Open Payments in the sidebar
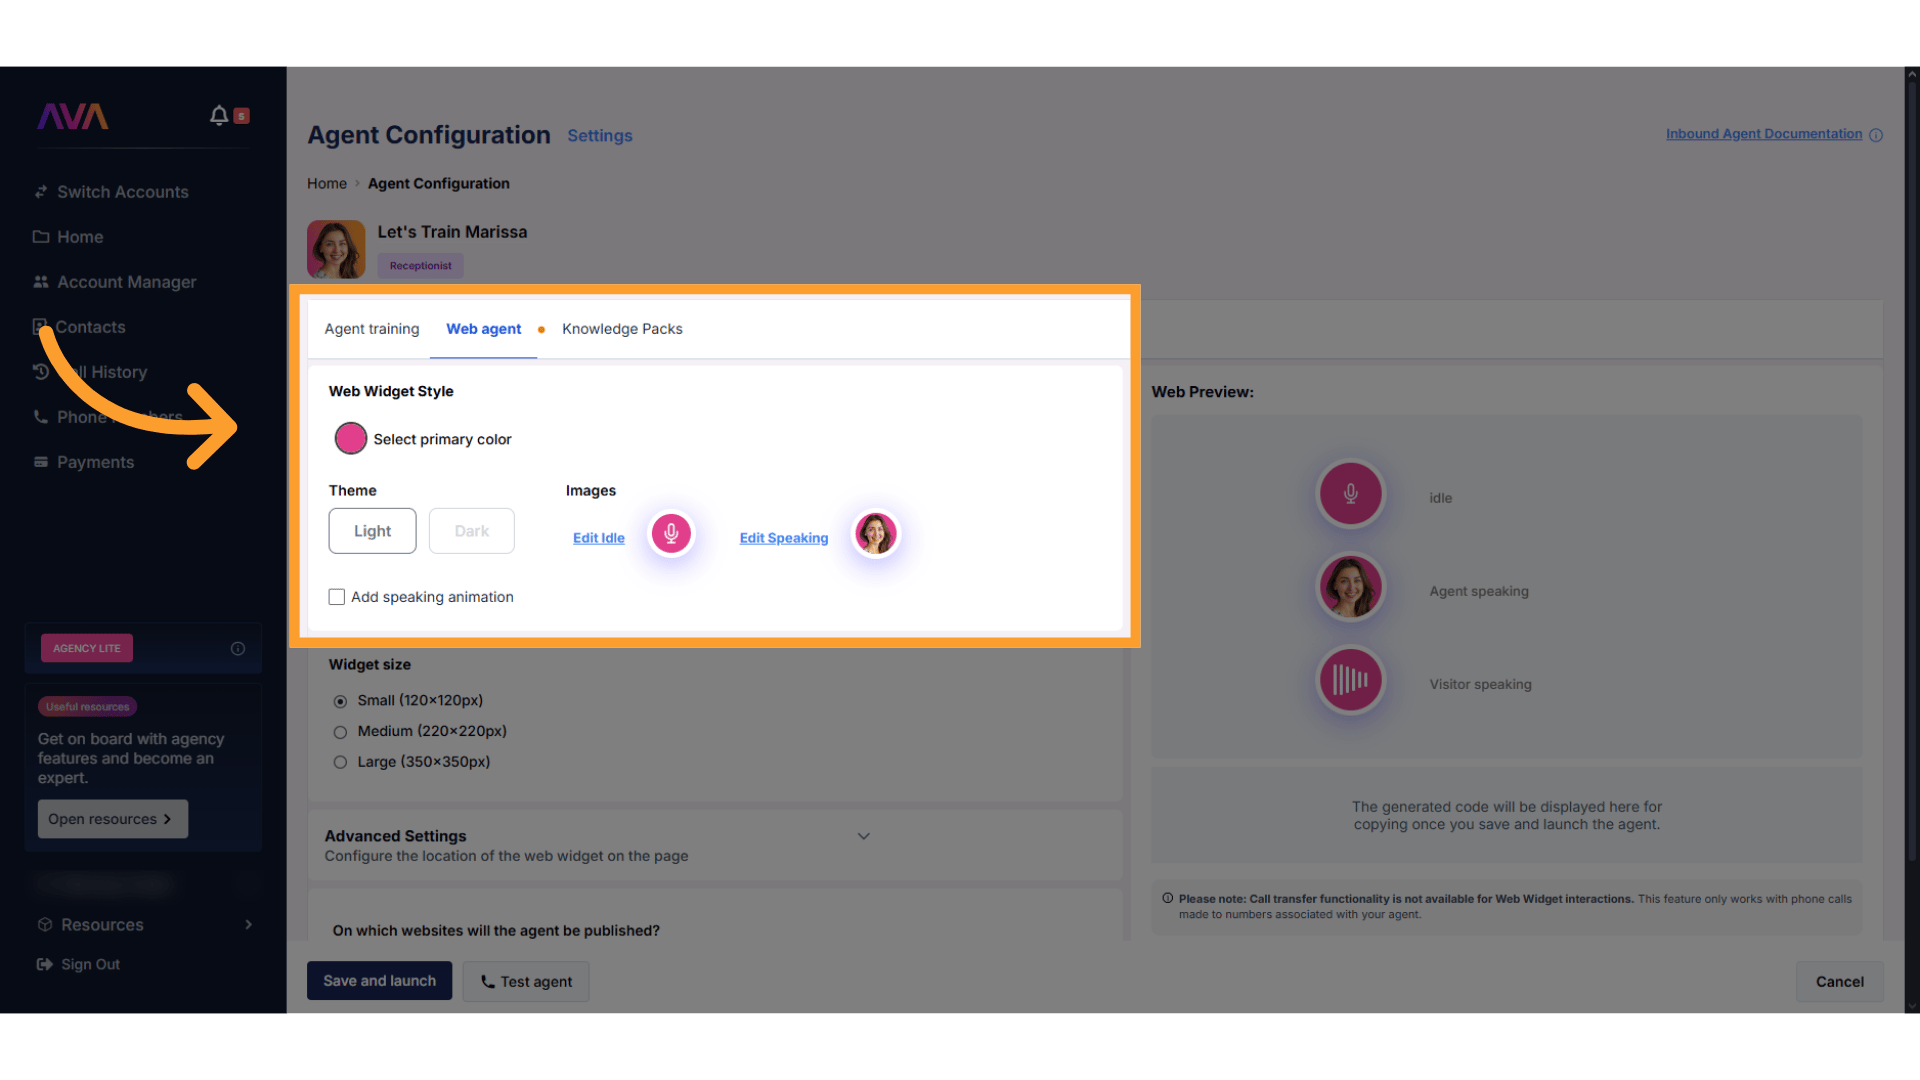This screenshot has height=1080, width=1920. pyautogui.click(x=95, y=462)
